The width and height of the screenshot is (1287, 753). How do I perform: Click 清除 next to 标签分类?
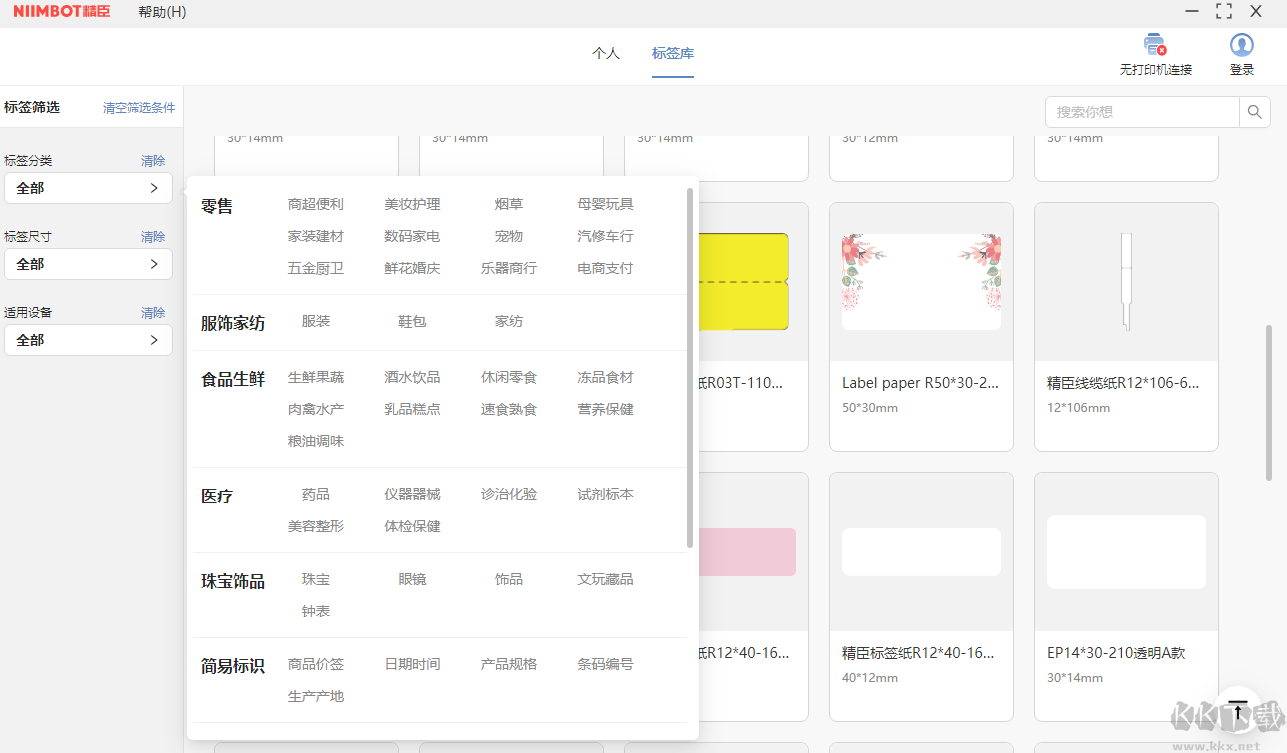coord(152,160)
